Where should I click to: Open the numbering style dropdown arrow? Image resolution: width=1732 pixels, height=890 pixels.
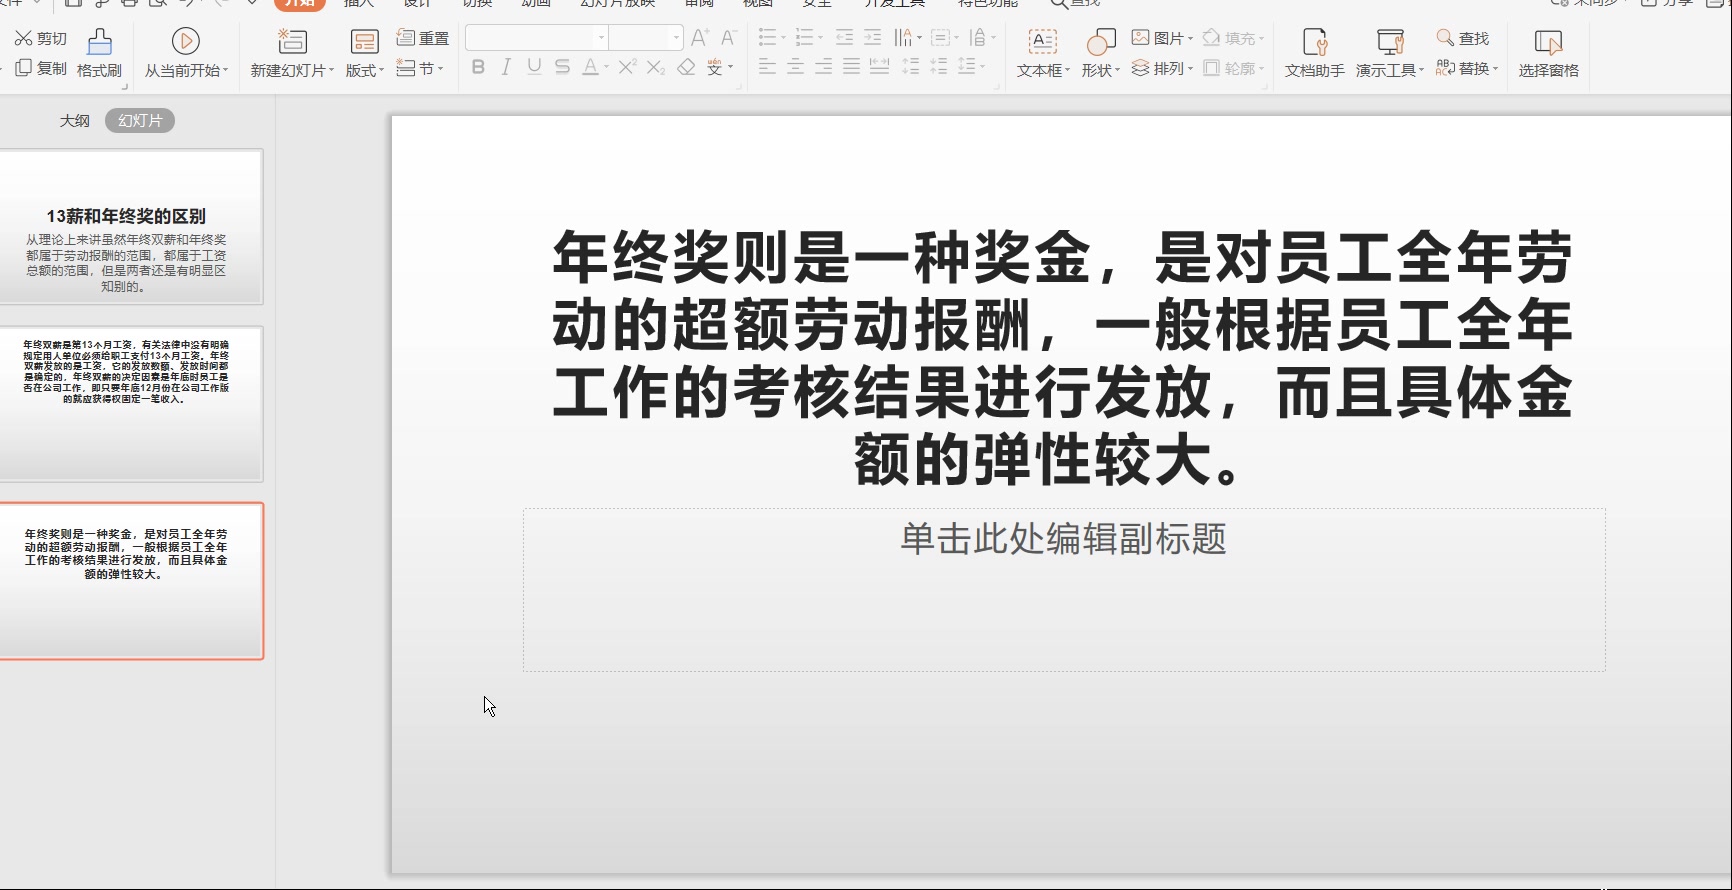tap(820, 38)
